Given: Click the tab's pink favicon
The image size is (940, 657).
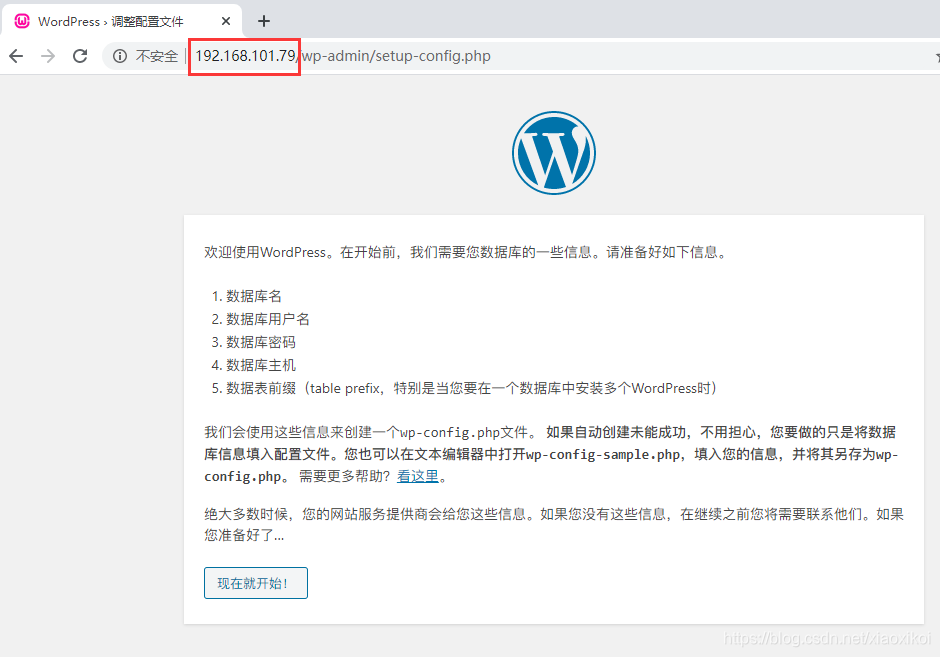Looking at the screenshot, I should 22,22.
